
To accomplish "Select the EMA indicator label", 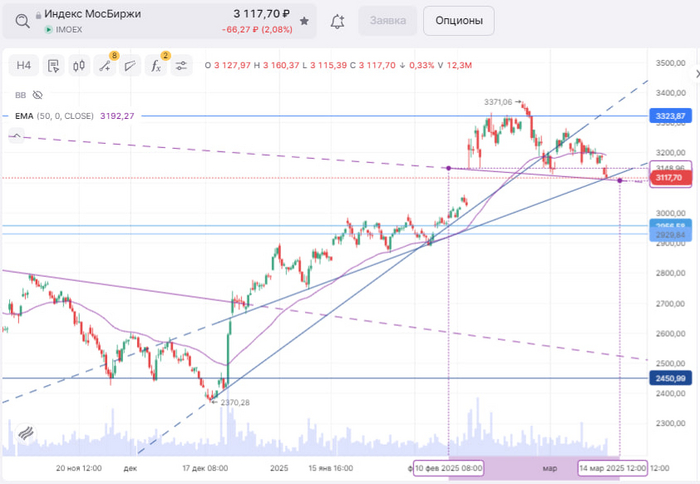I will (x=25, y=115).
